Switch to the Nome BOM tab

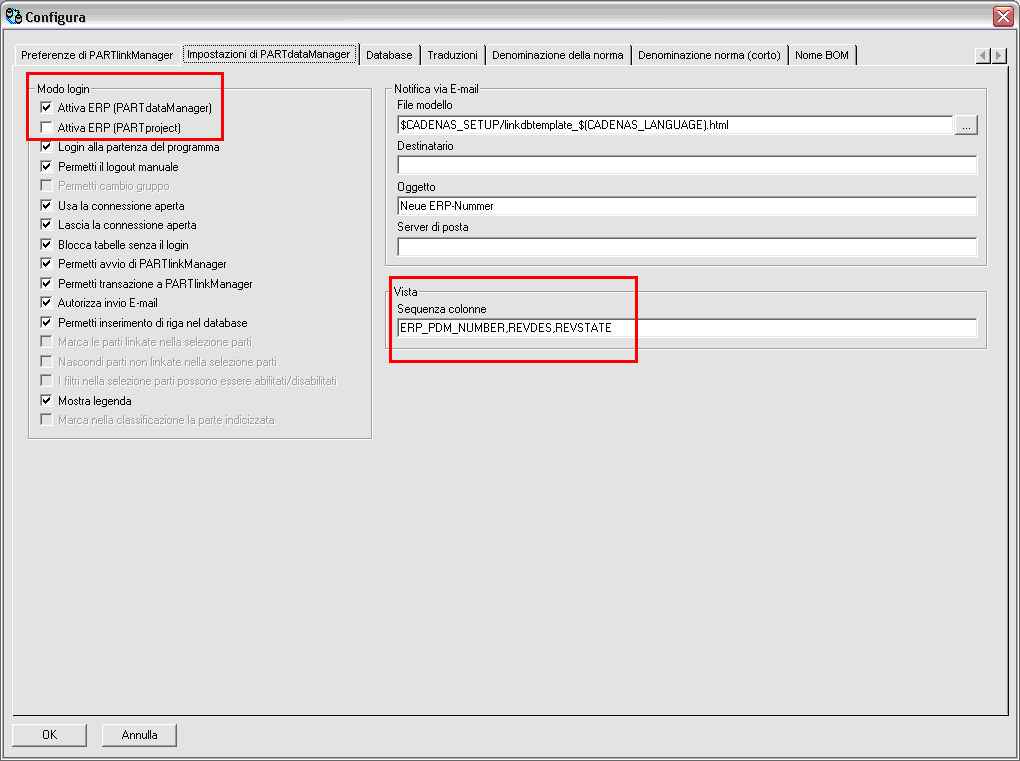822,55
